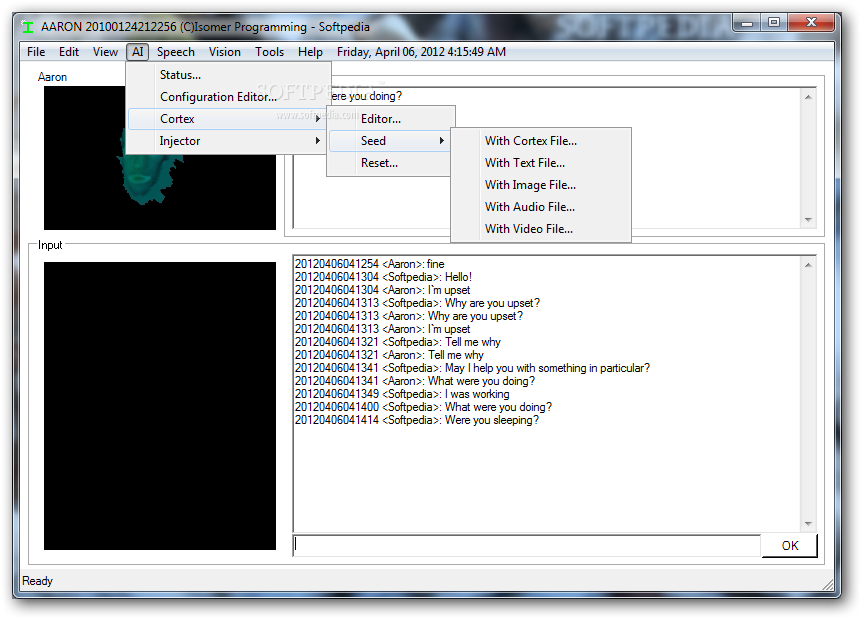Click the black Input video panel
The width and height of the screenshot is (862, 619).
160,406
